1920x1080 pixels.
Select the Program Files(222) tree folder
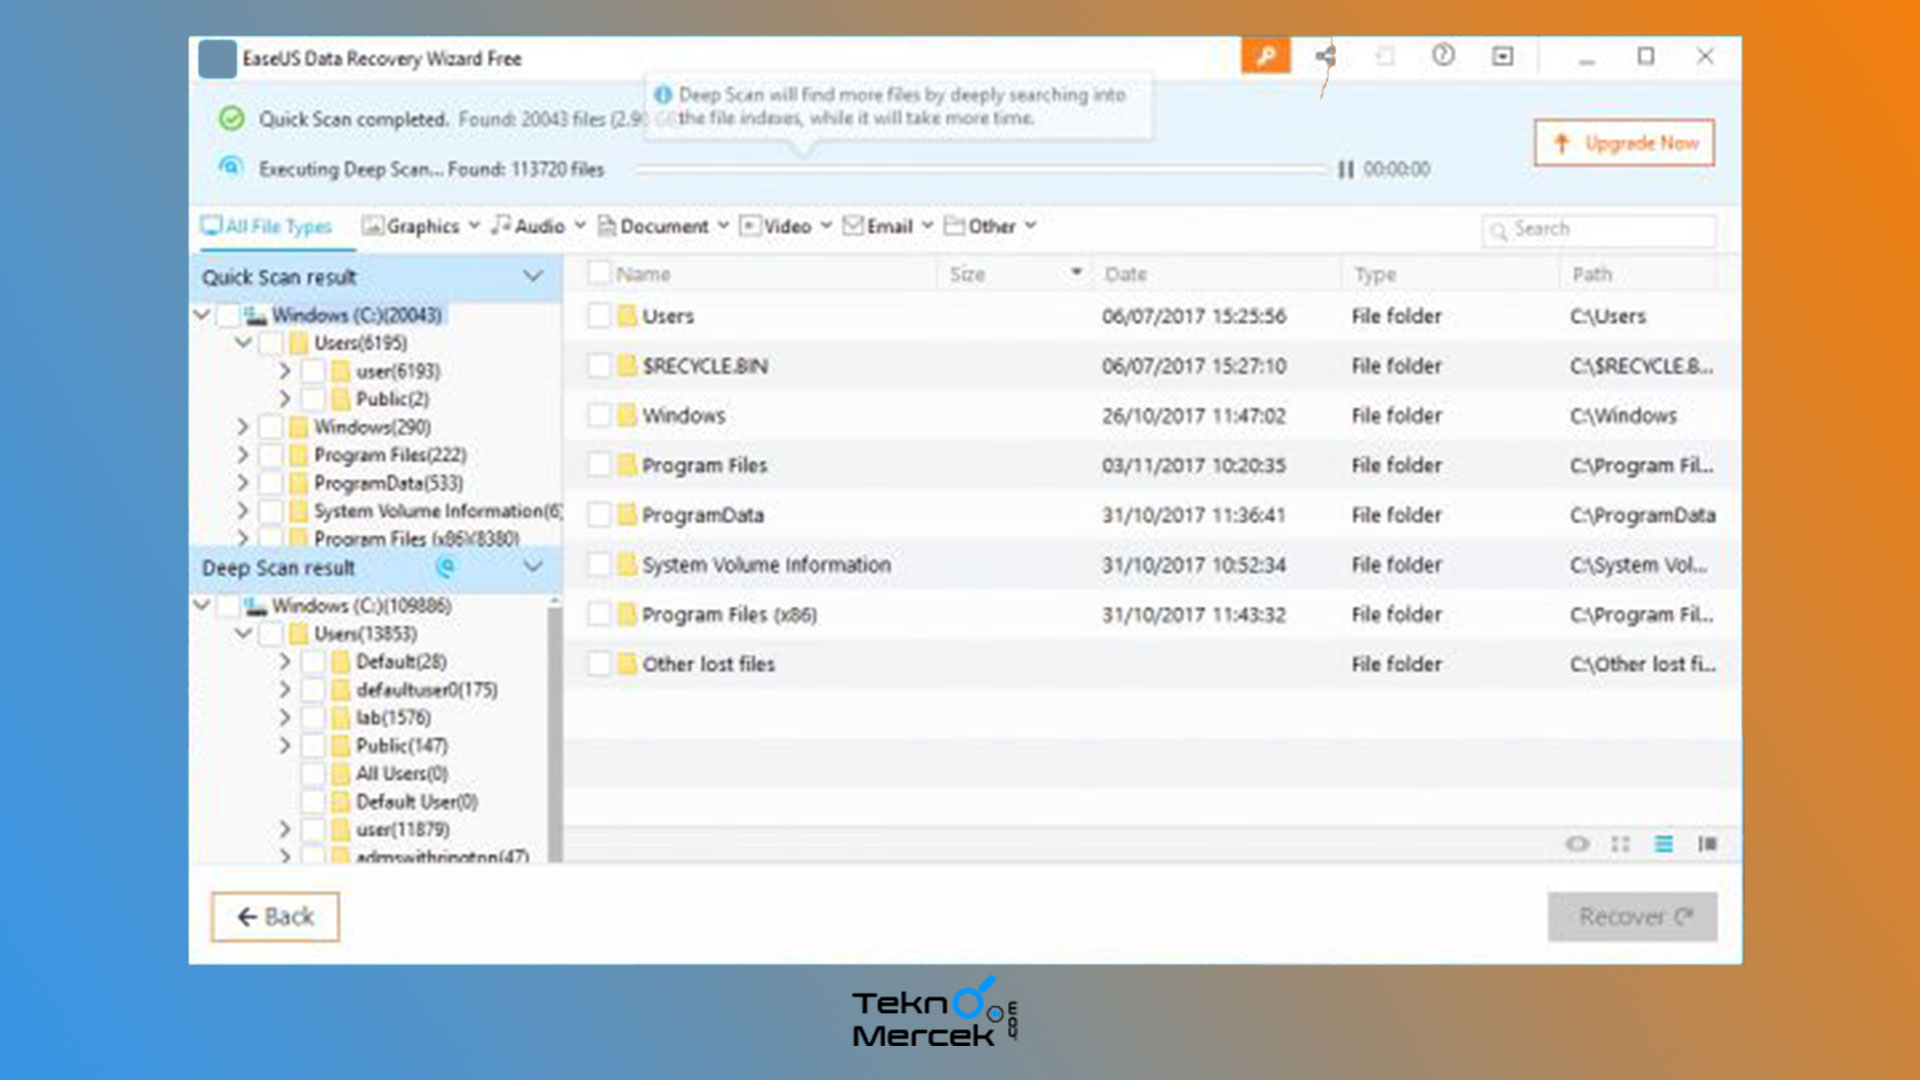[x=390, y=455]
